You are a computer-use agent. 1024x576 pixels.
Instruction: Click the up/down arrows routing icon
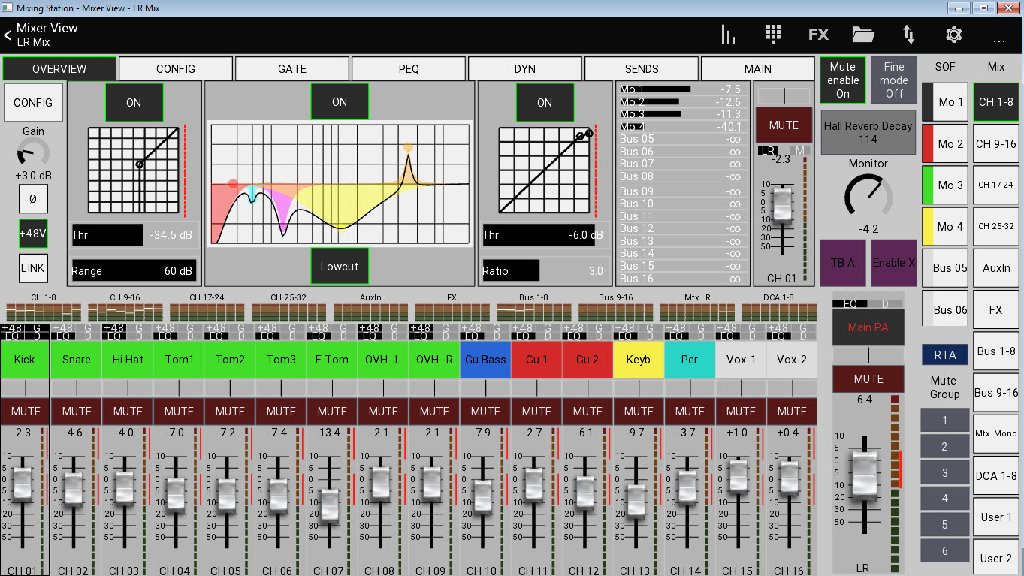[x=908, y=35]
